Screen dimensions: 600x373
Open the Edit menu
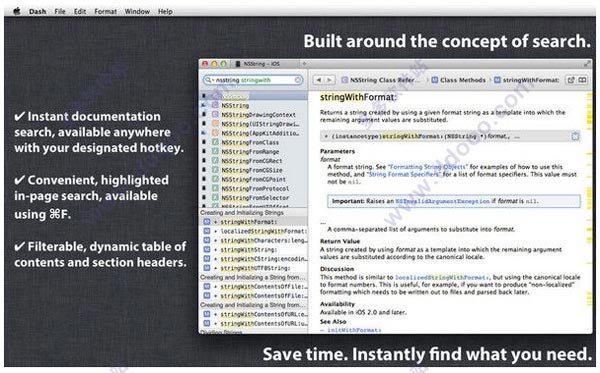click(x=80, y=11)
